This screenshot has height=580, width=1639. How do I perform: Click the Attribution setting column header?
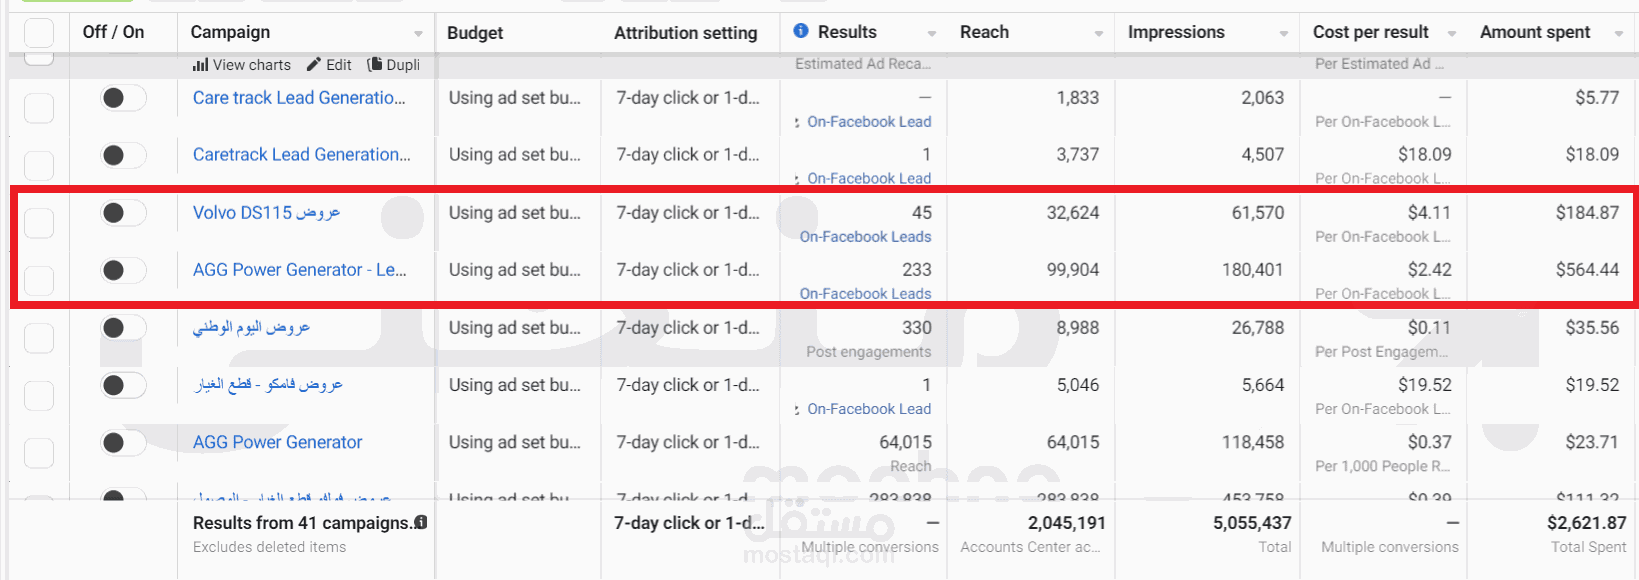pos(686,32)
